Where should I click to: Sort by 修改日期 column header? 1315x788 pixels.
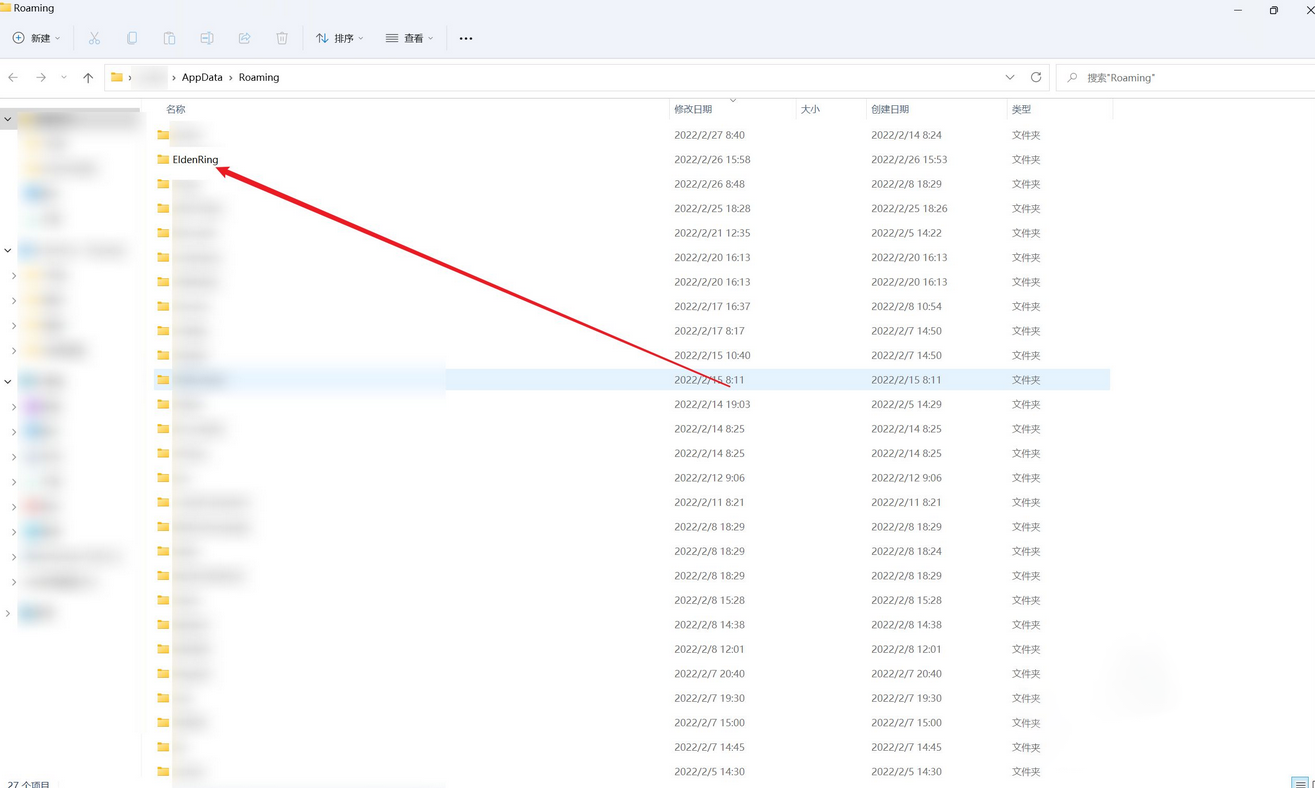click(x=693, y=109)
